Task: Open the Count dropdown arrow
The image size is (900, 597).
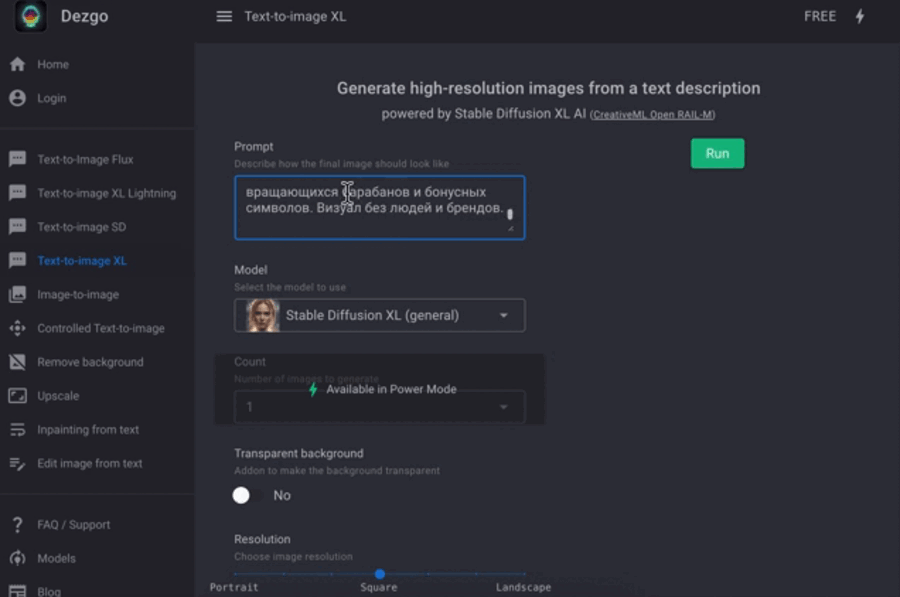Action: 503,407
